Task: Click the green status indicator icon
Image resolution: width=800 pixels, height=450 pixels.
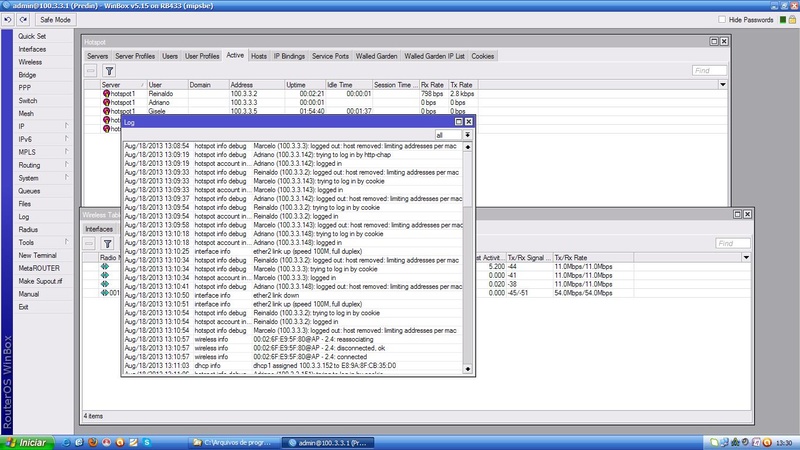Action: coord(783,19)
